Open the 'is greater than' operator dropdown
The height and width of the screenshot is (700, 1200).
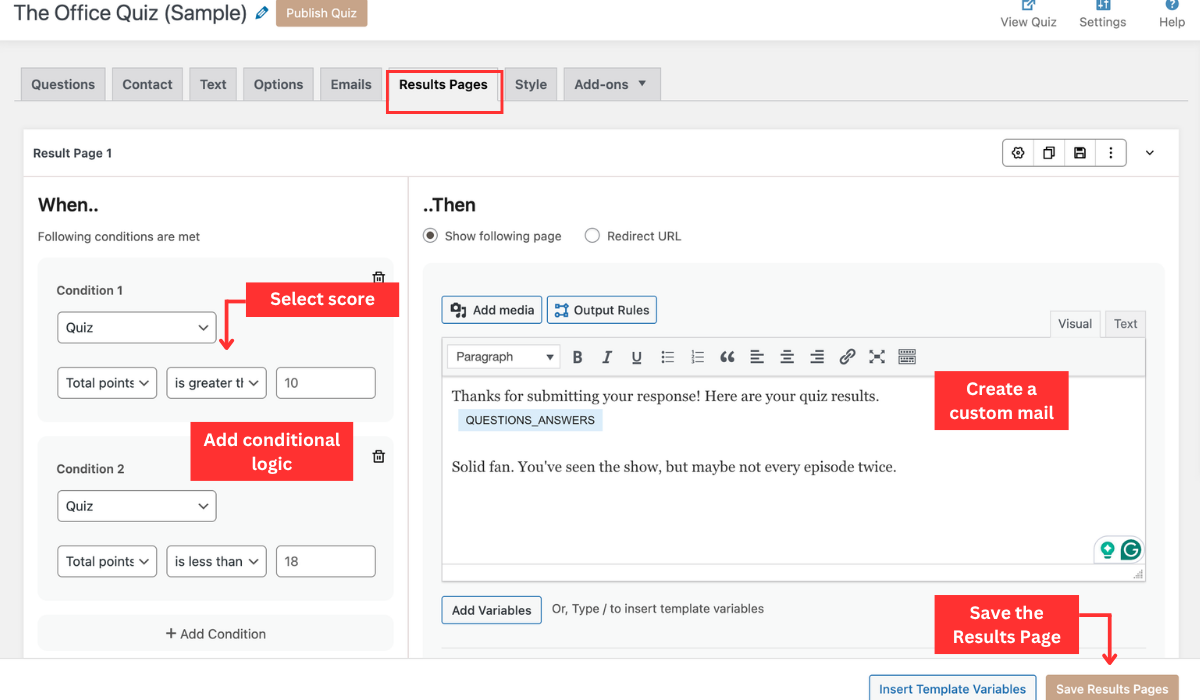coord(216,383)
